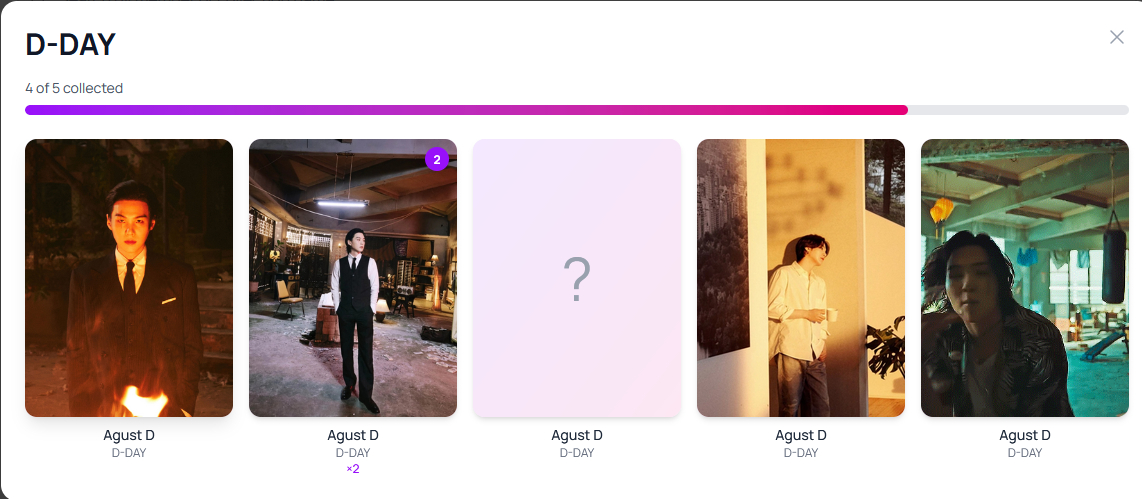Image resolution: width=1142 pixels, height=499 pixels.
Task: Select Agust D label under the duplicate card
Action: pyautogui.click(x=353, y=436)
